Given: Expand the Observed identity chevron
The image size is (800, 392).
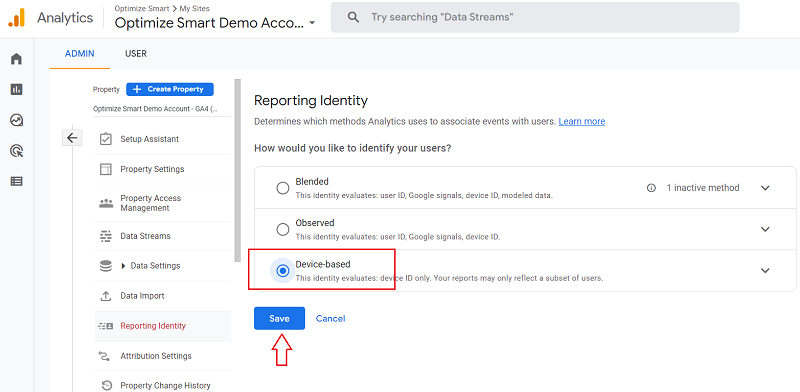Looking at the screenshot, I should (765, 229).
